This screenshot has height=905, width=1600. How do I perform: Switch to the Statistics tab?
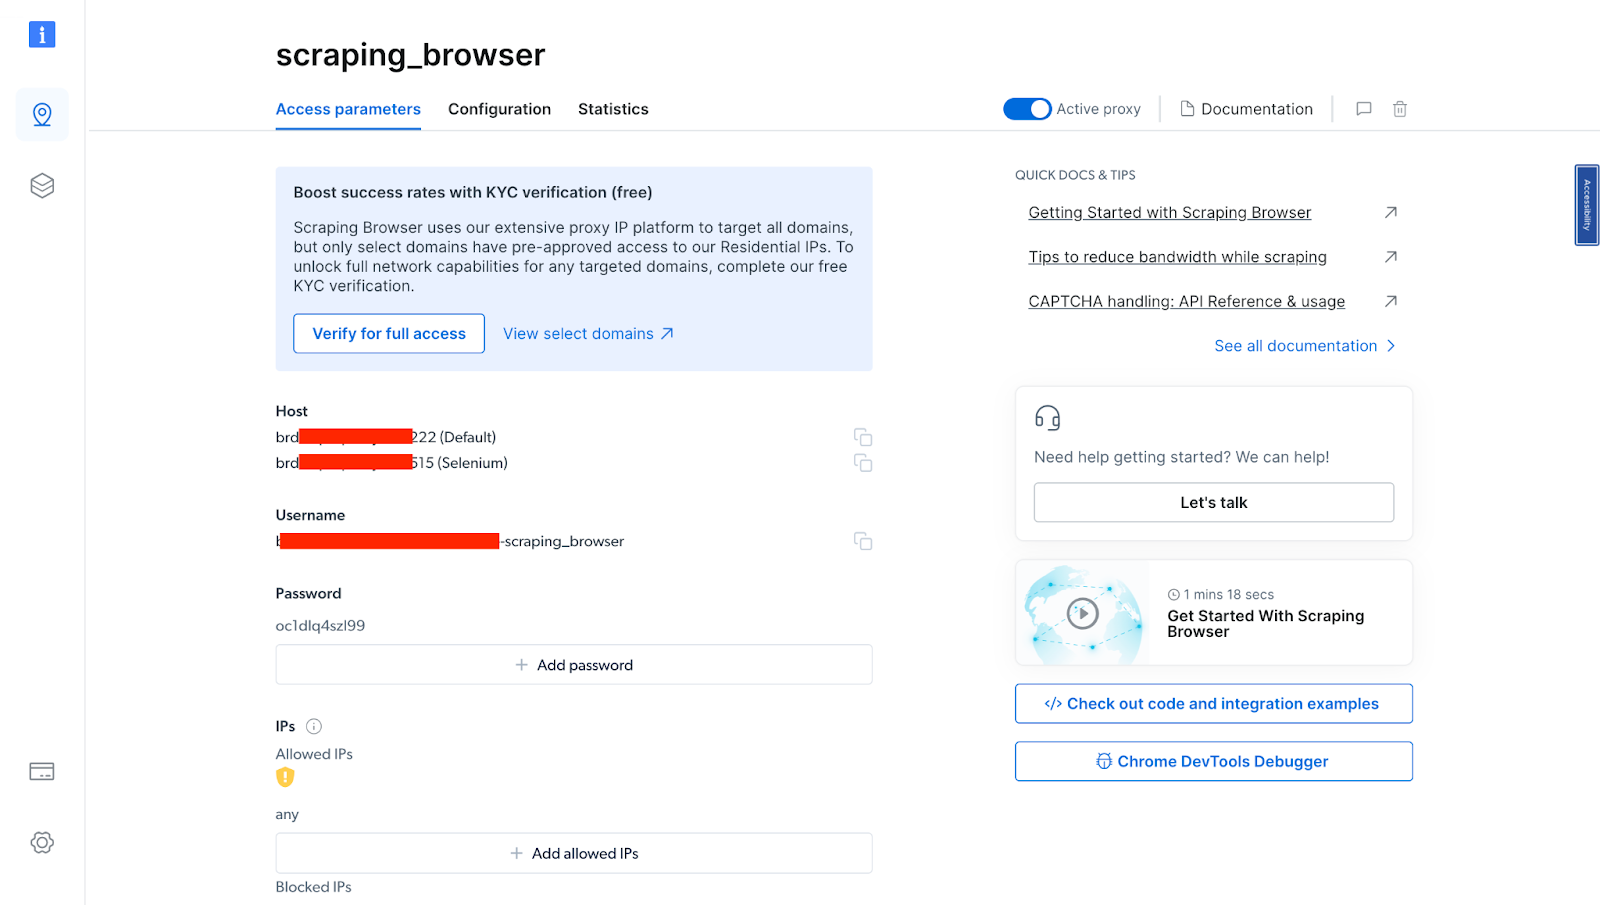pyautogui.click(x=613, y=109)
